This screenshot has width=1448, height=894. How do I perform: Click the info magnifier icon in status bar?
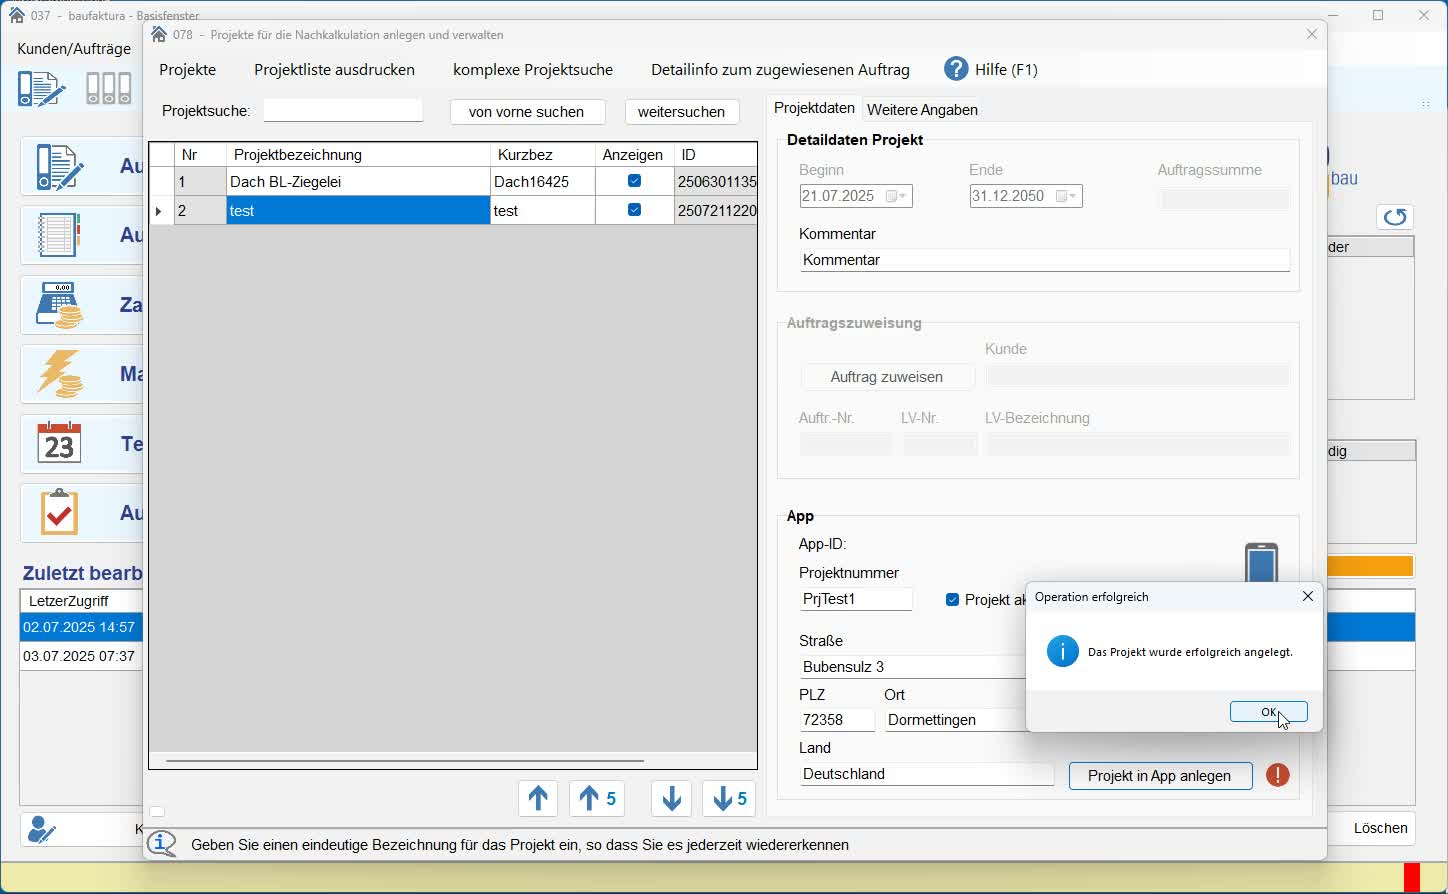[x=162, y=845]
